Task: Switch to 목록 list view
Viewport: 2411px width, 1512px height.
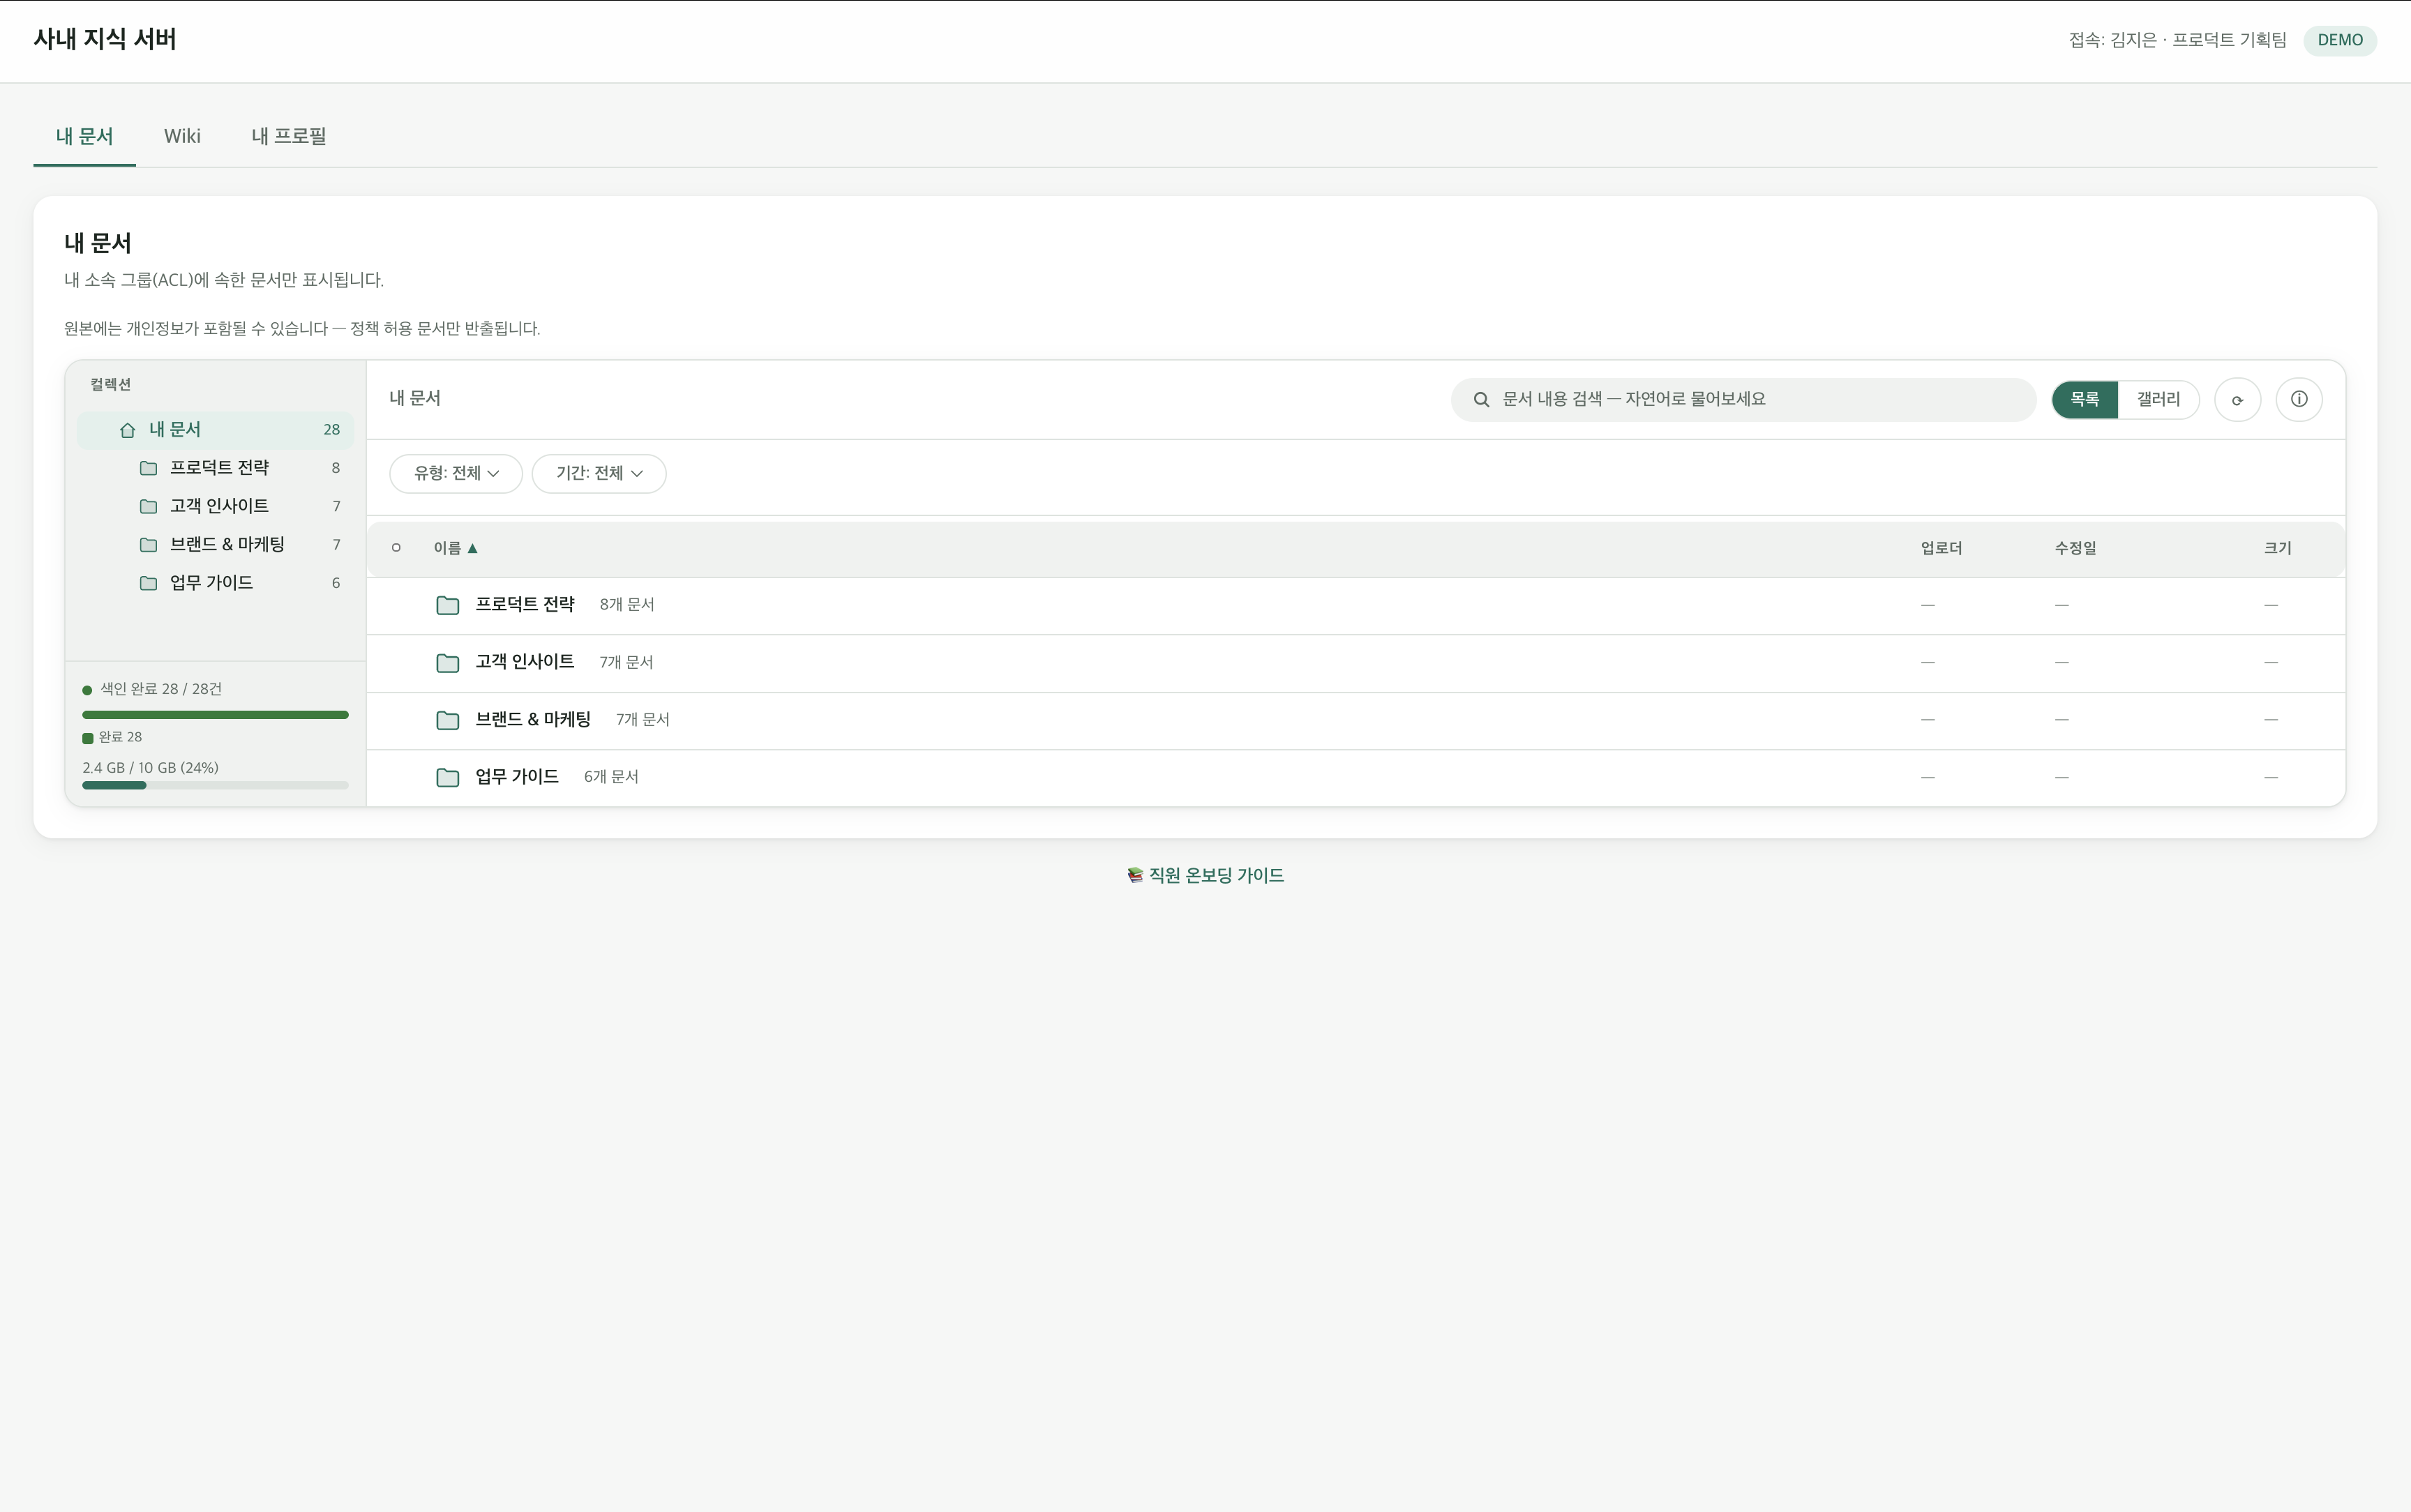Action: (x=2084, y=400)
